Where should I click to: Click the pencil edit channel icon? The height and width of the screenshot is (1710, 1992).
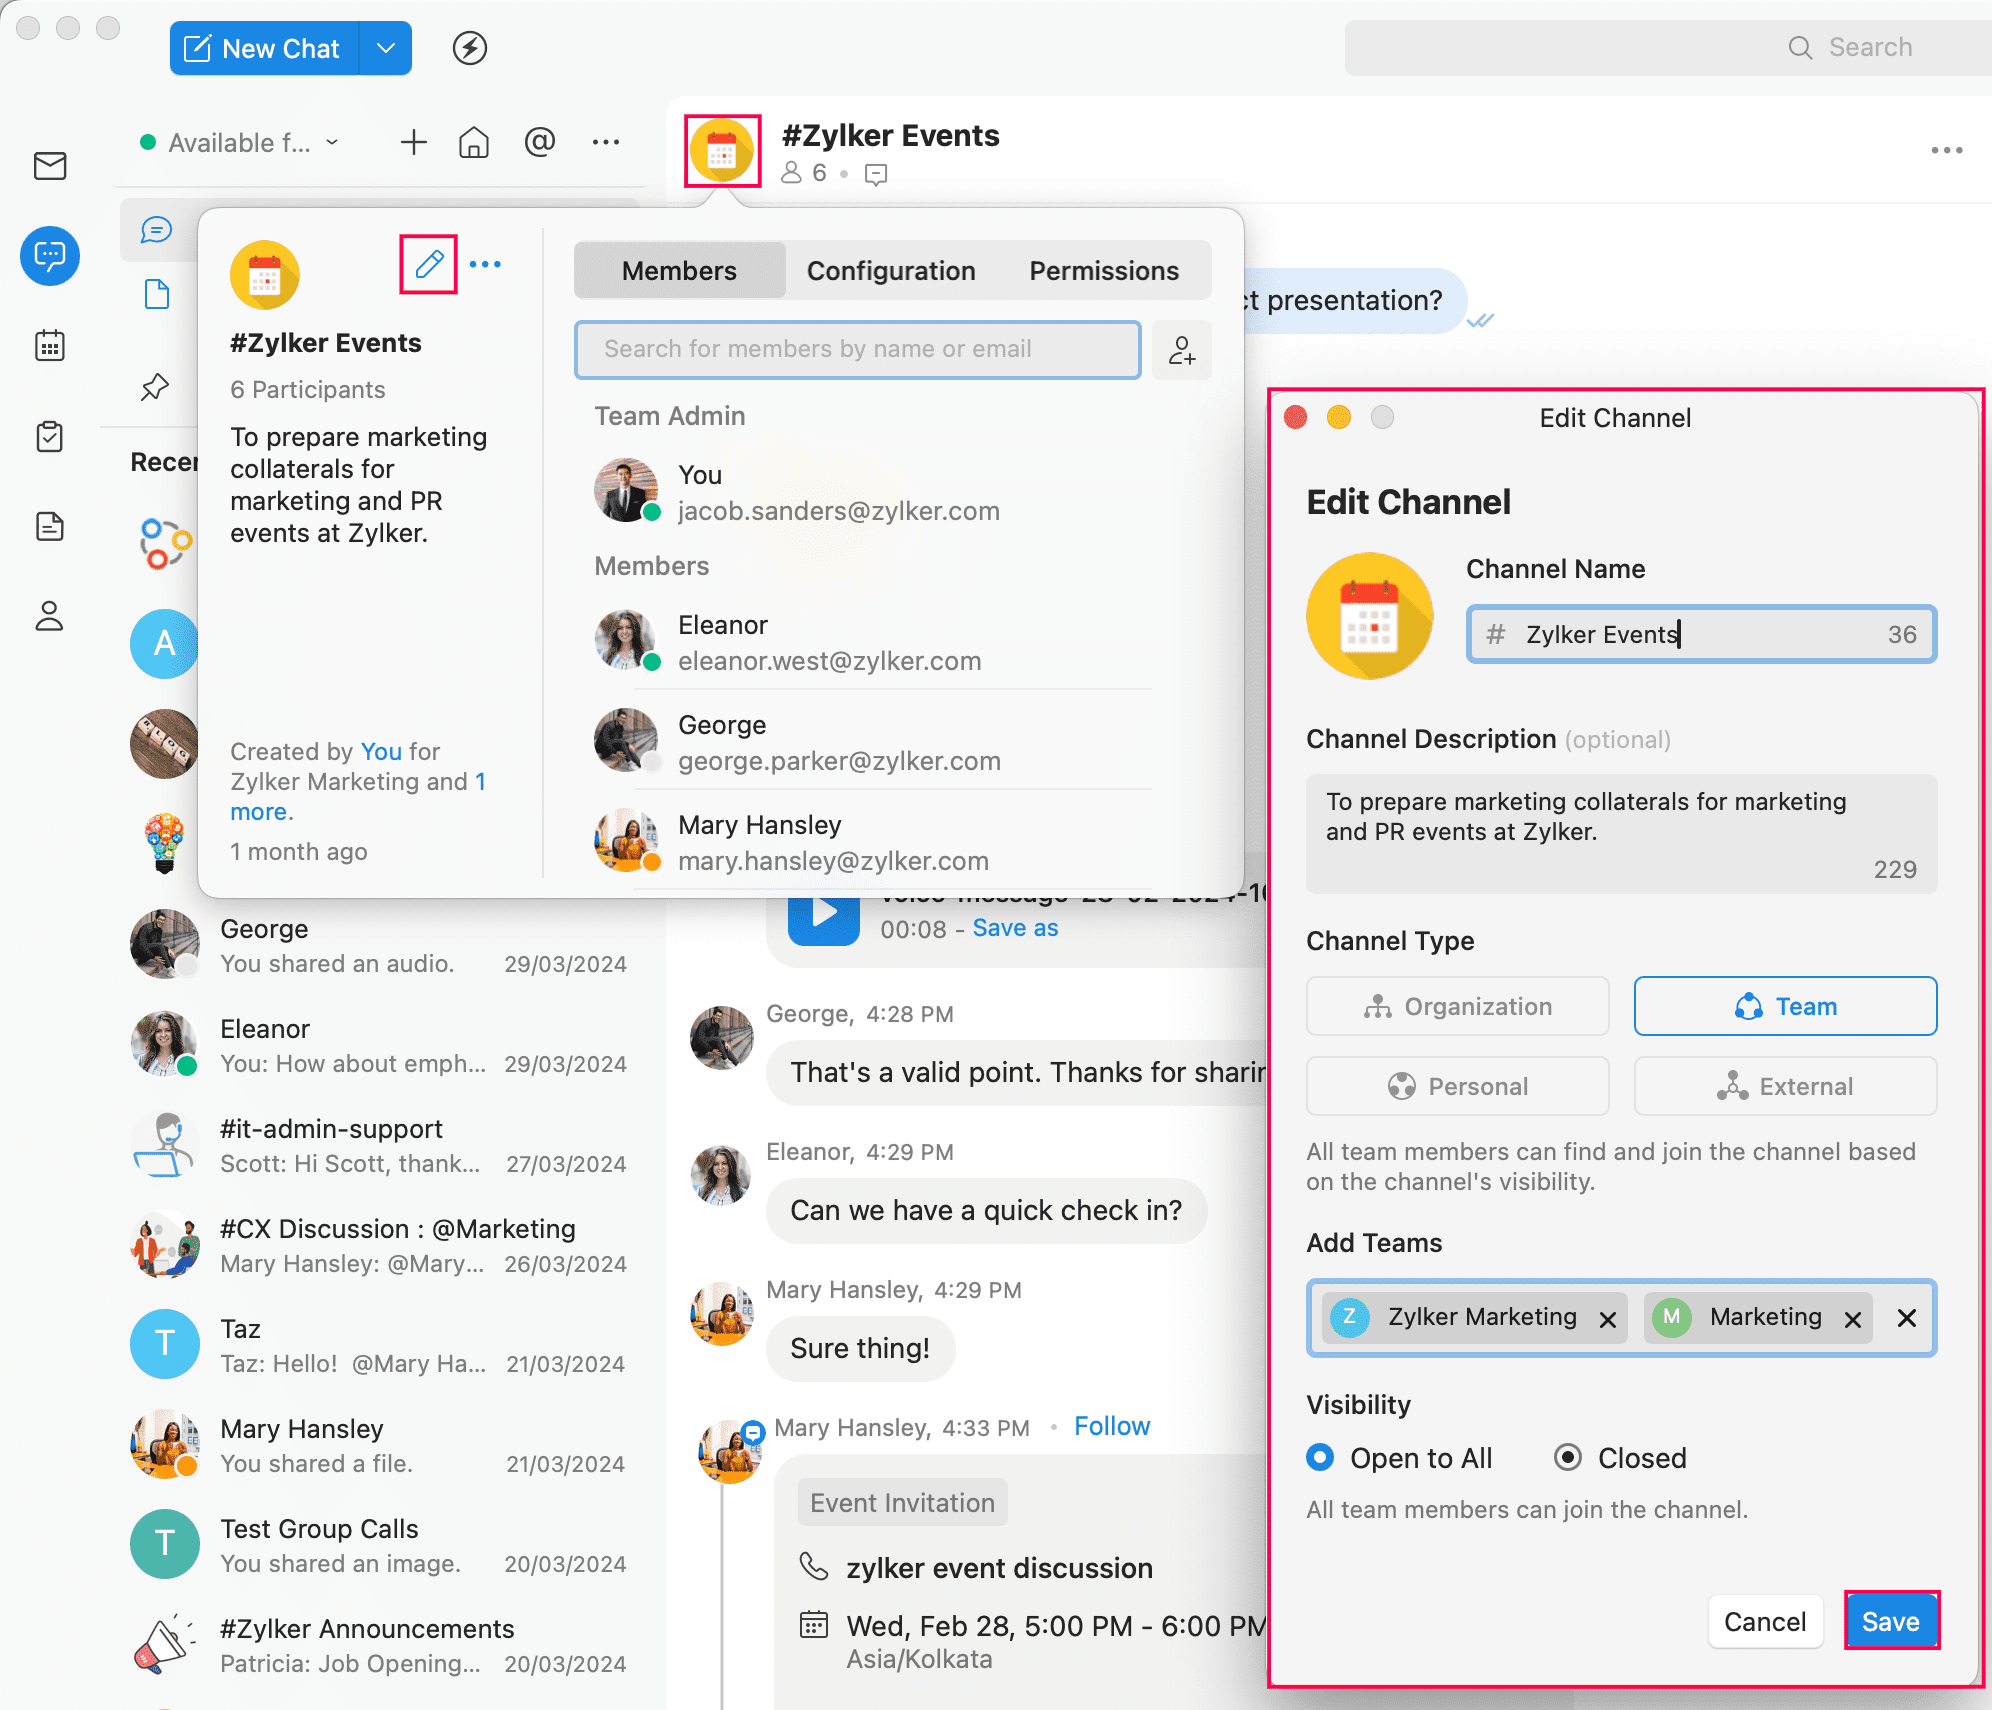coord(429,264)
